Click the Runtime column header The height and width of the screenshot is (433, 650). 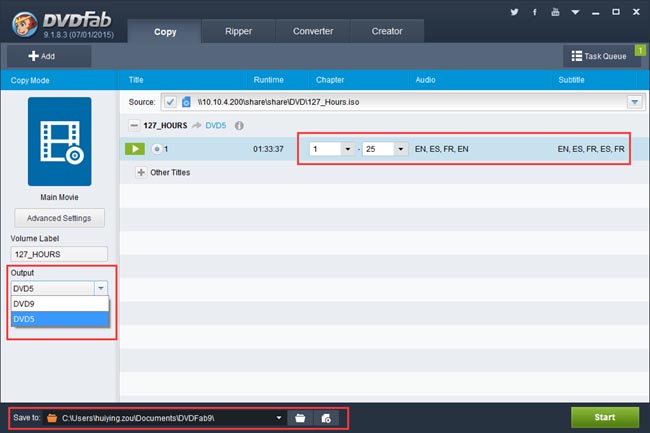pyautogui.click(x=269, y=80)
